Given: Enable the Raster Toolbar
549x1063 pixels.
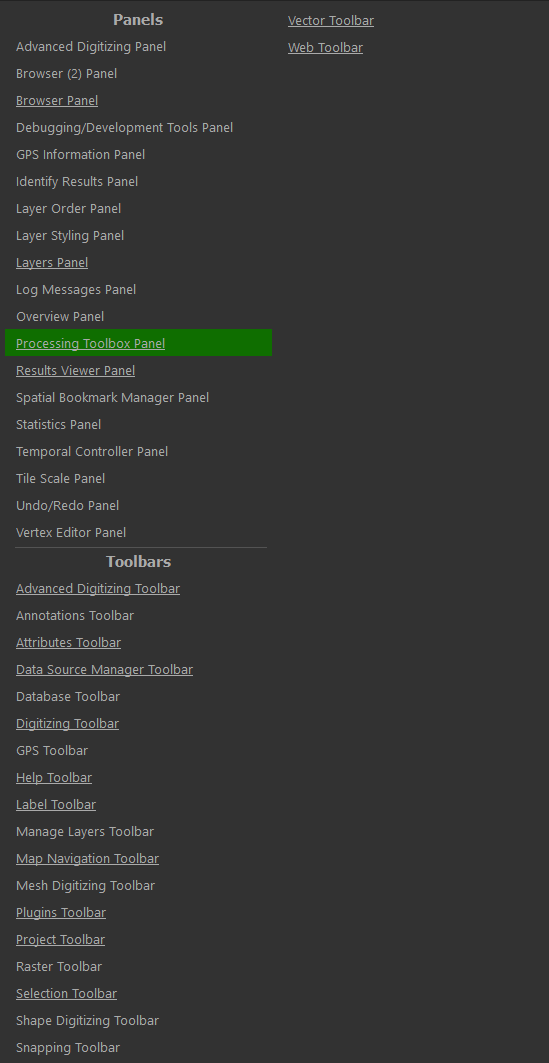Looking at the screenshot, I should click(x=59, y=966).
